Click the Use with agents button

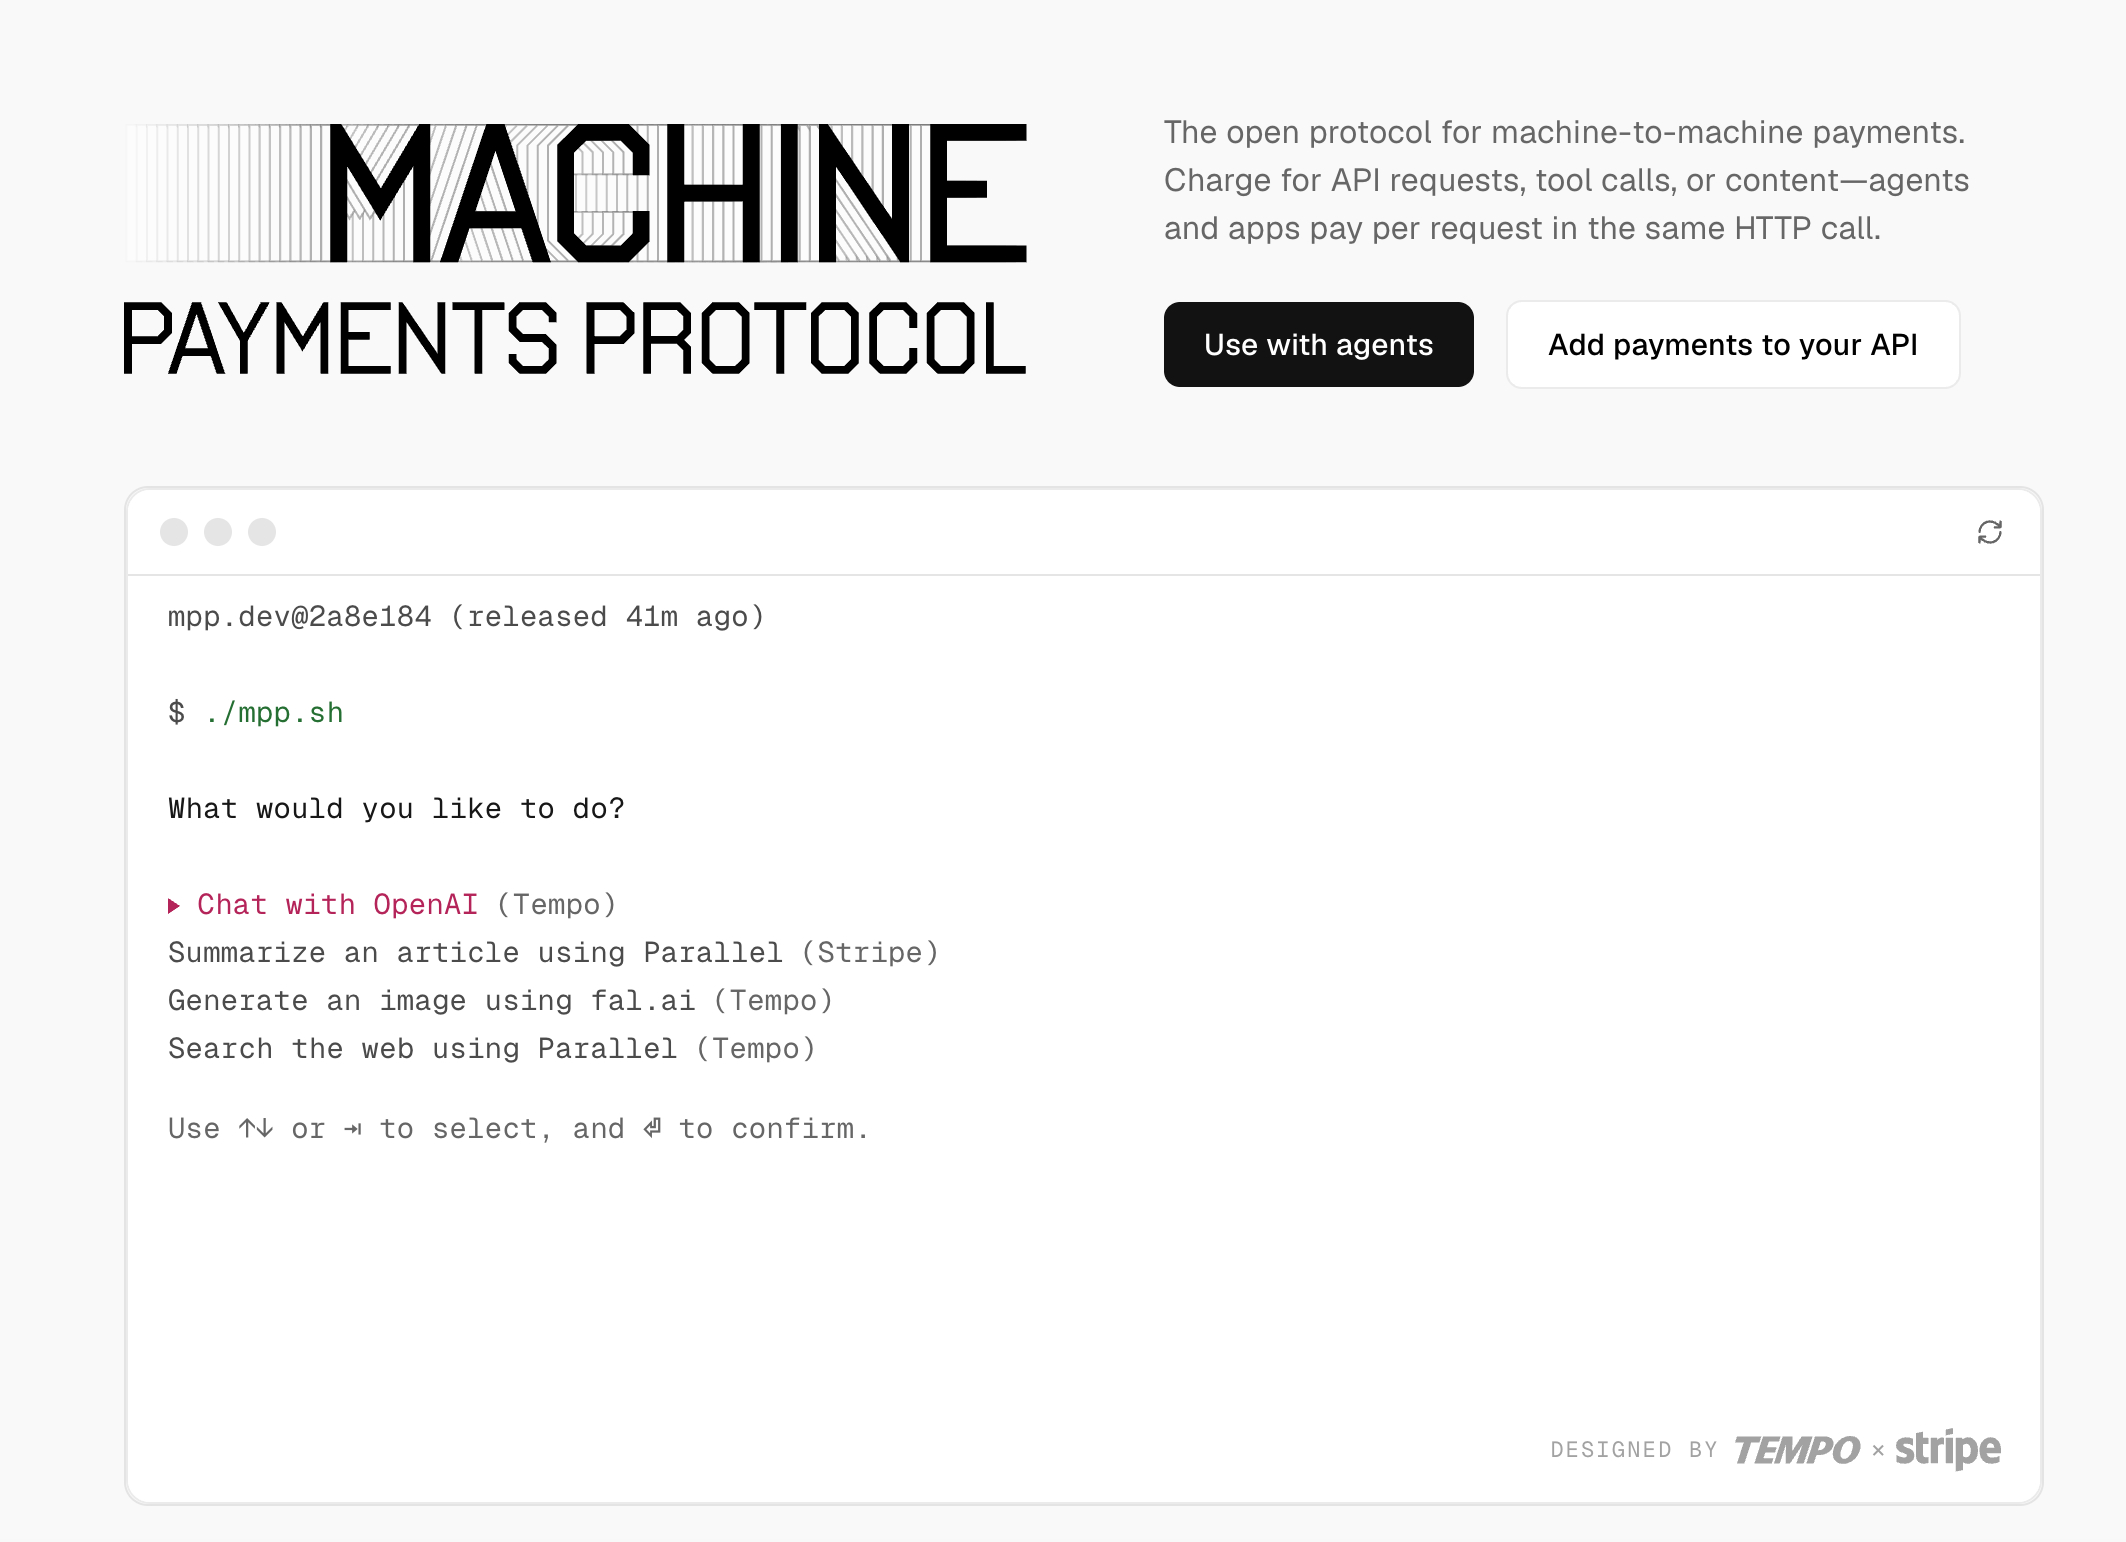(x=1318, y=344)
